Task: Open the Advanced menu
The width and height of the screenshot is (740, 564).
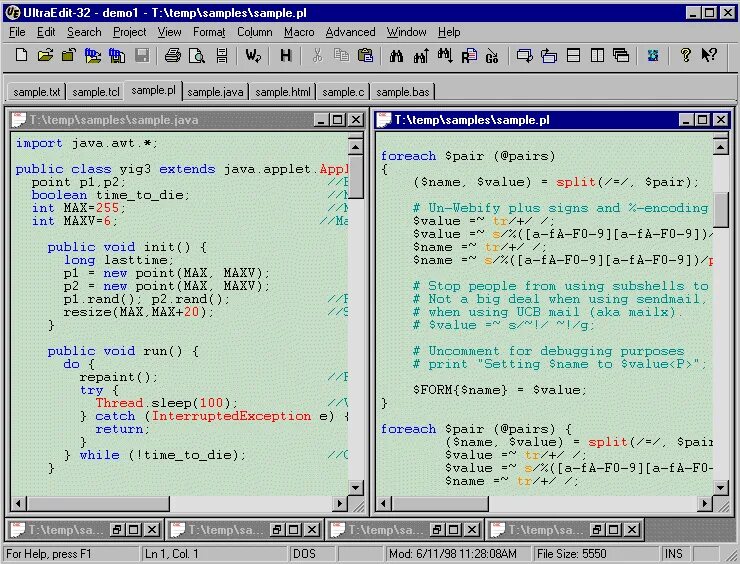Action: coord(350,32)
